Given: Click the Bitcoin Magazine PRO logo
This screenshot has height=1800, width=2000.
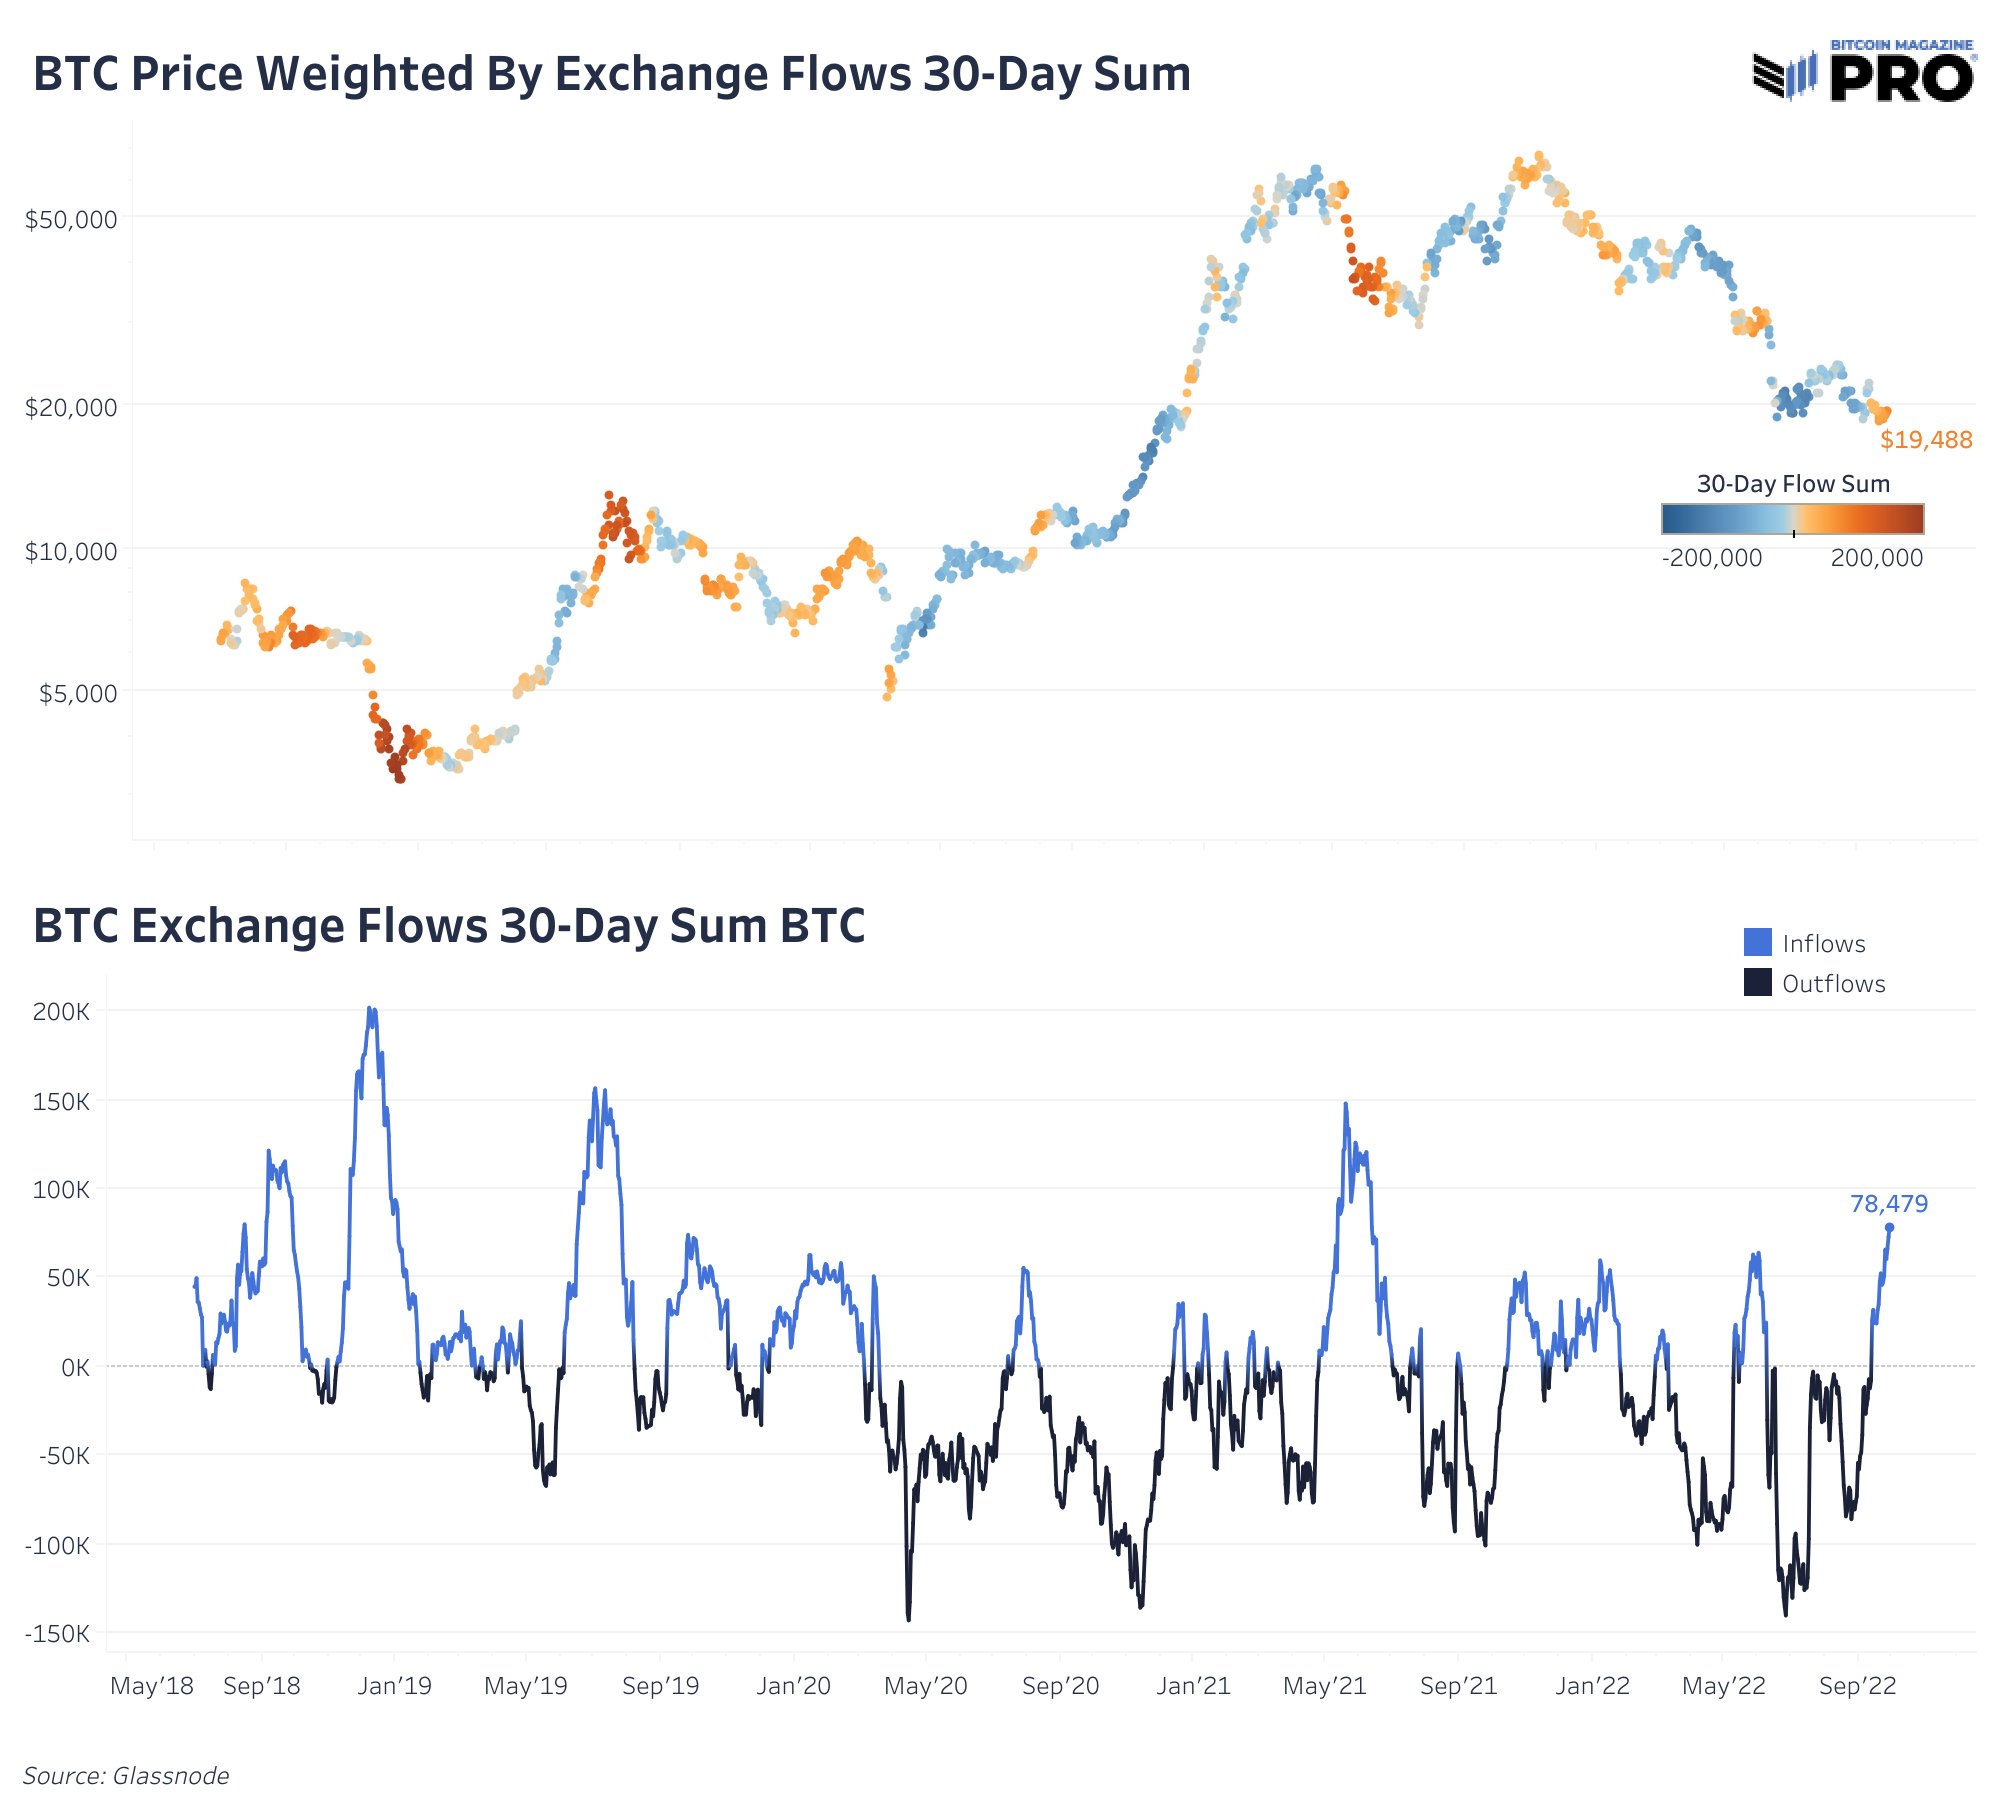Looking at the screenshot, I should point(1864,71).
